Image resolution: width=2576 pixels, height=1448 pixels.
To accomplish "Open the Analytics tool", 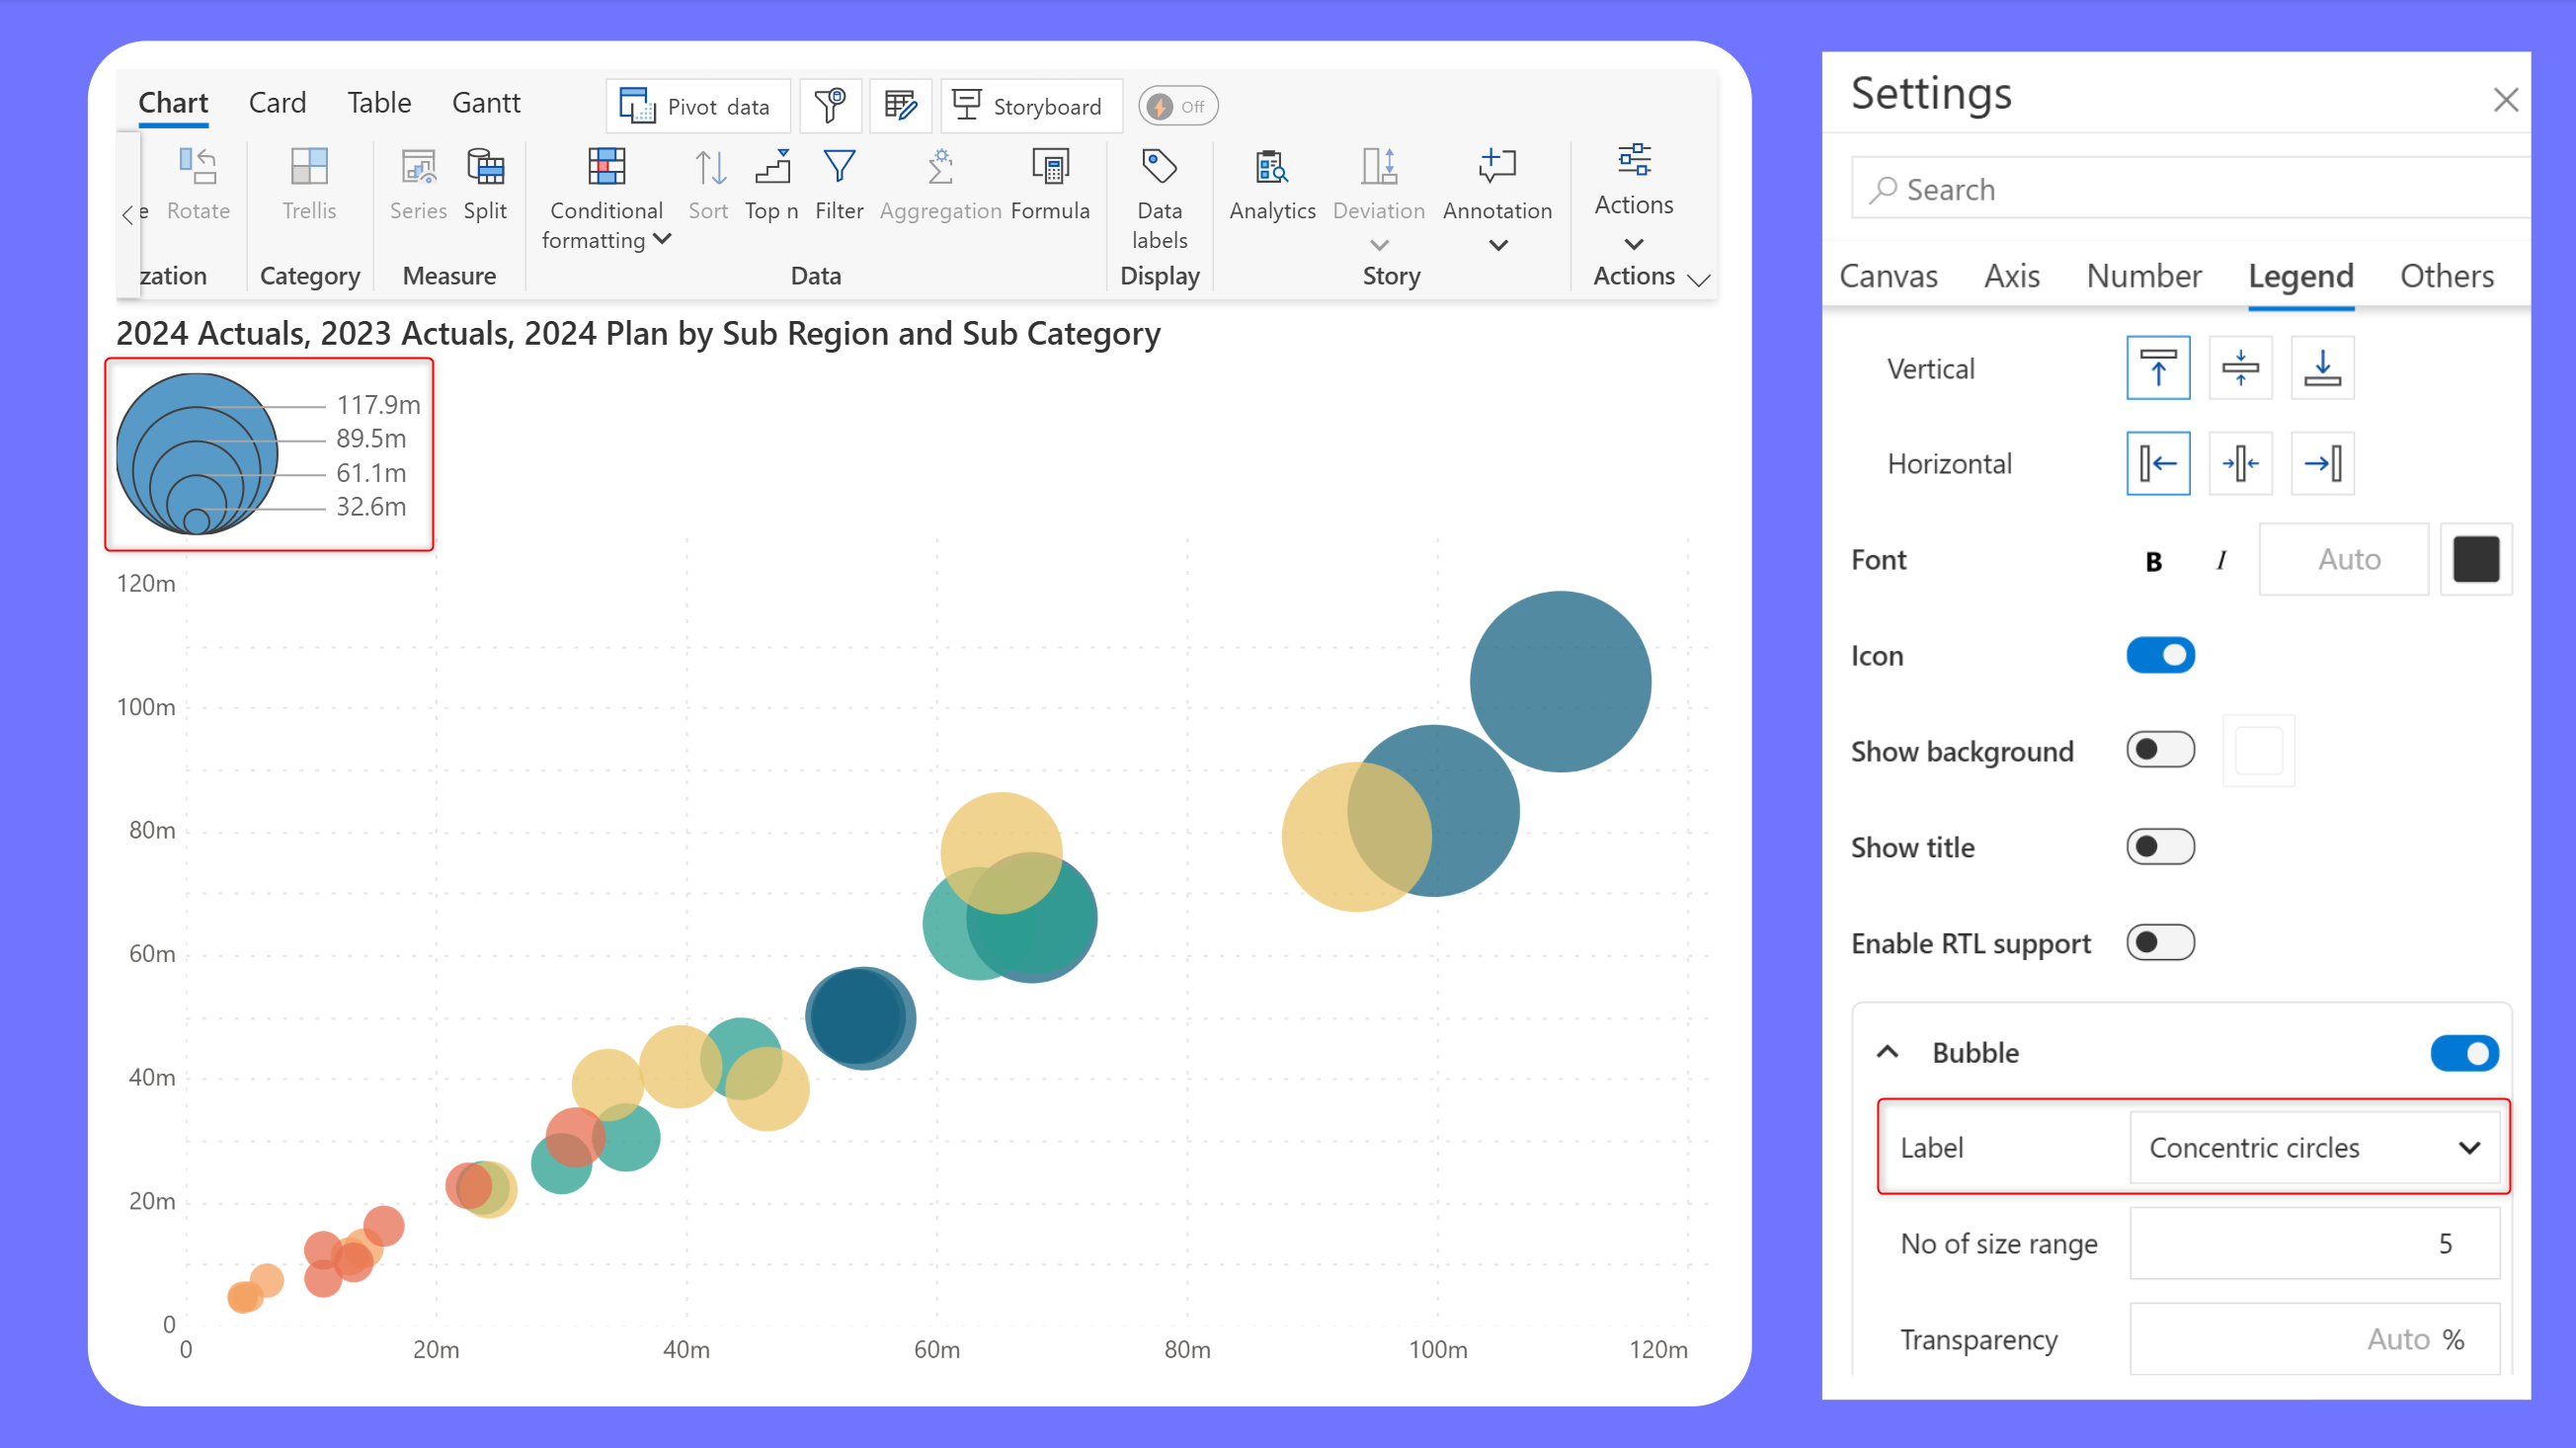I will 1271,168.
